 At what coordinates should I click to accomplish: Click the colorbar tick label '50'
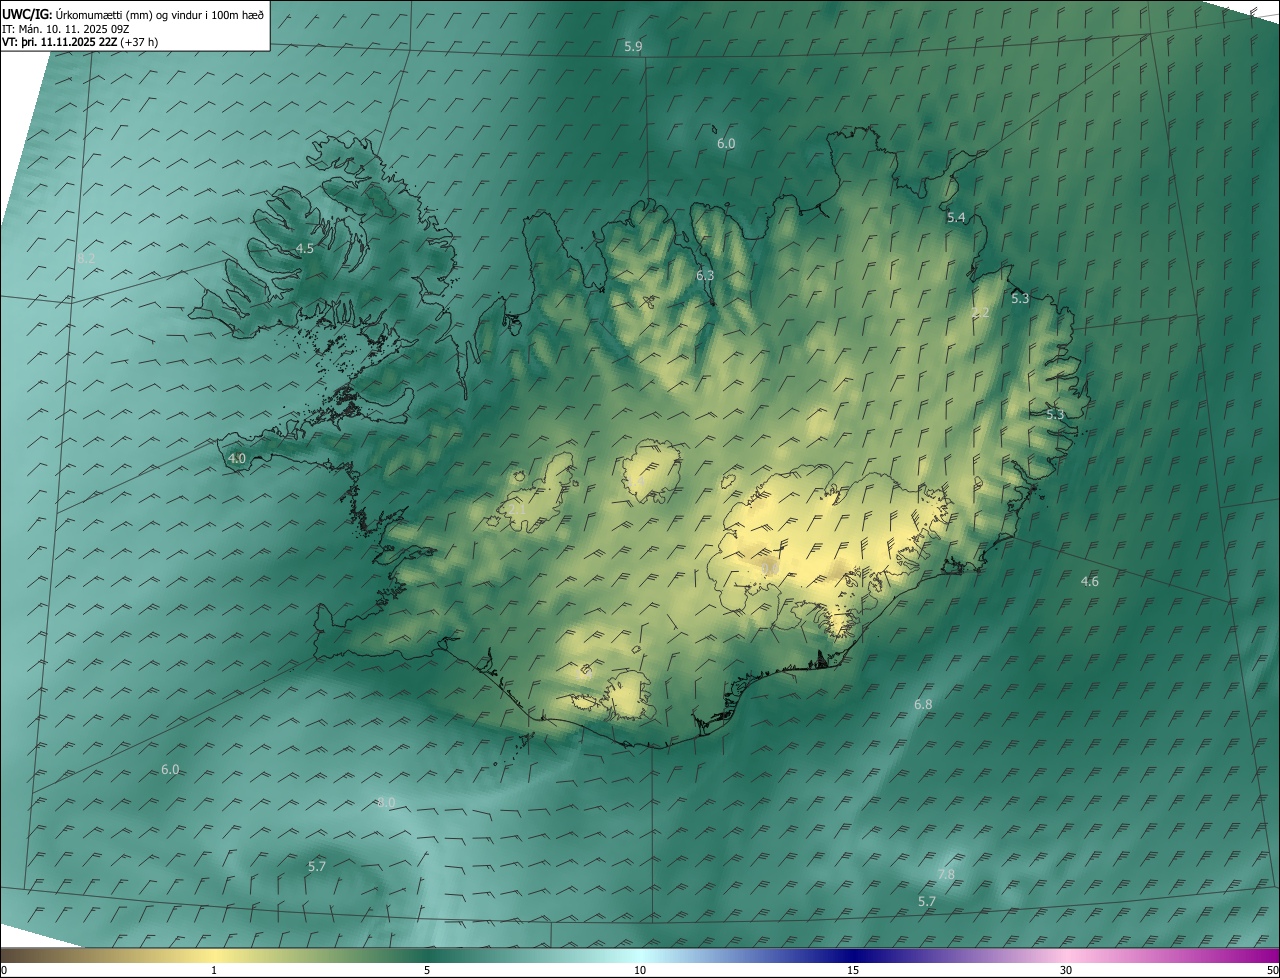tap(1272, 970)
